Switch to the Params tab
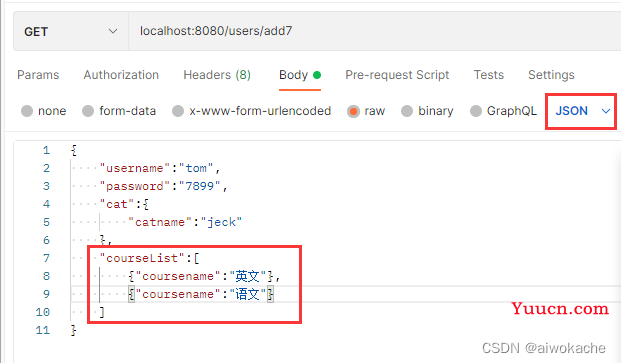This screenshot has height=363, width=621. coord(38,75)
